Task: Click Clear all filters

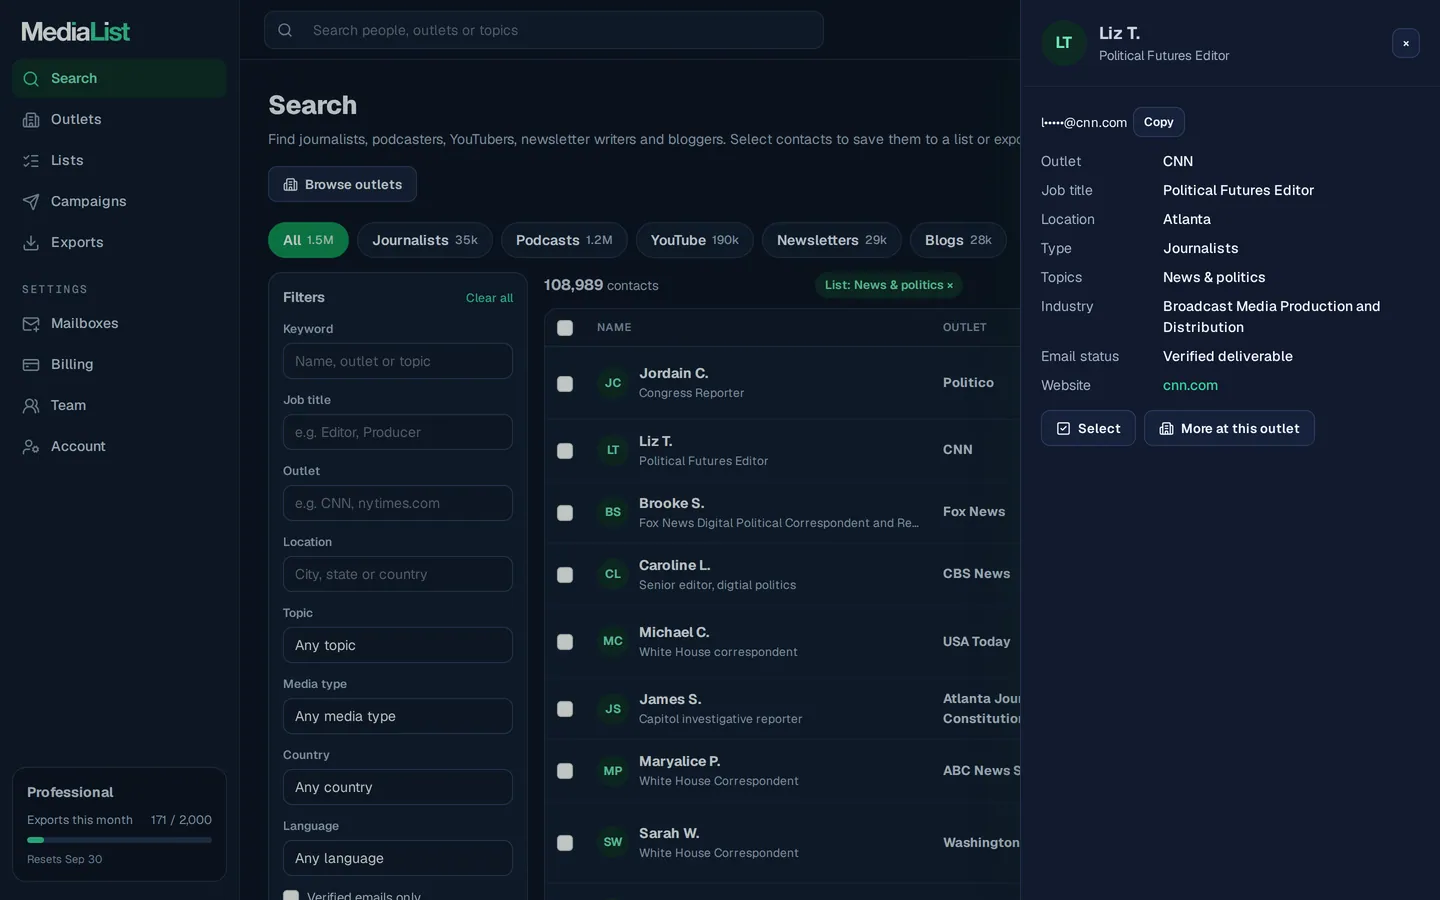Action: pyautogui.click(x=489, y=298)
